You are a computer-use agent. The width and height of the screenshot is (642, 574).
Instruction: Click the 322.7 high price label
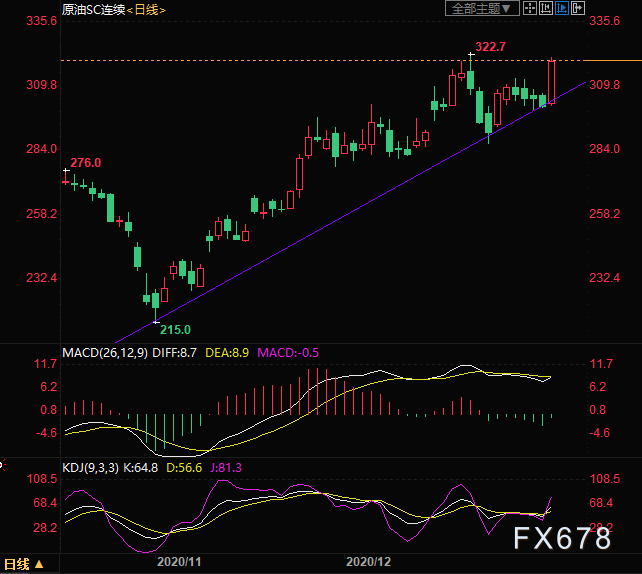(491, 47)
